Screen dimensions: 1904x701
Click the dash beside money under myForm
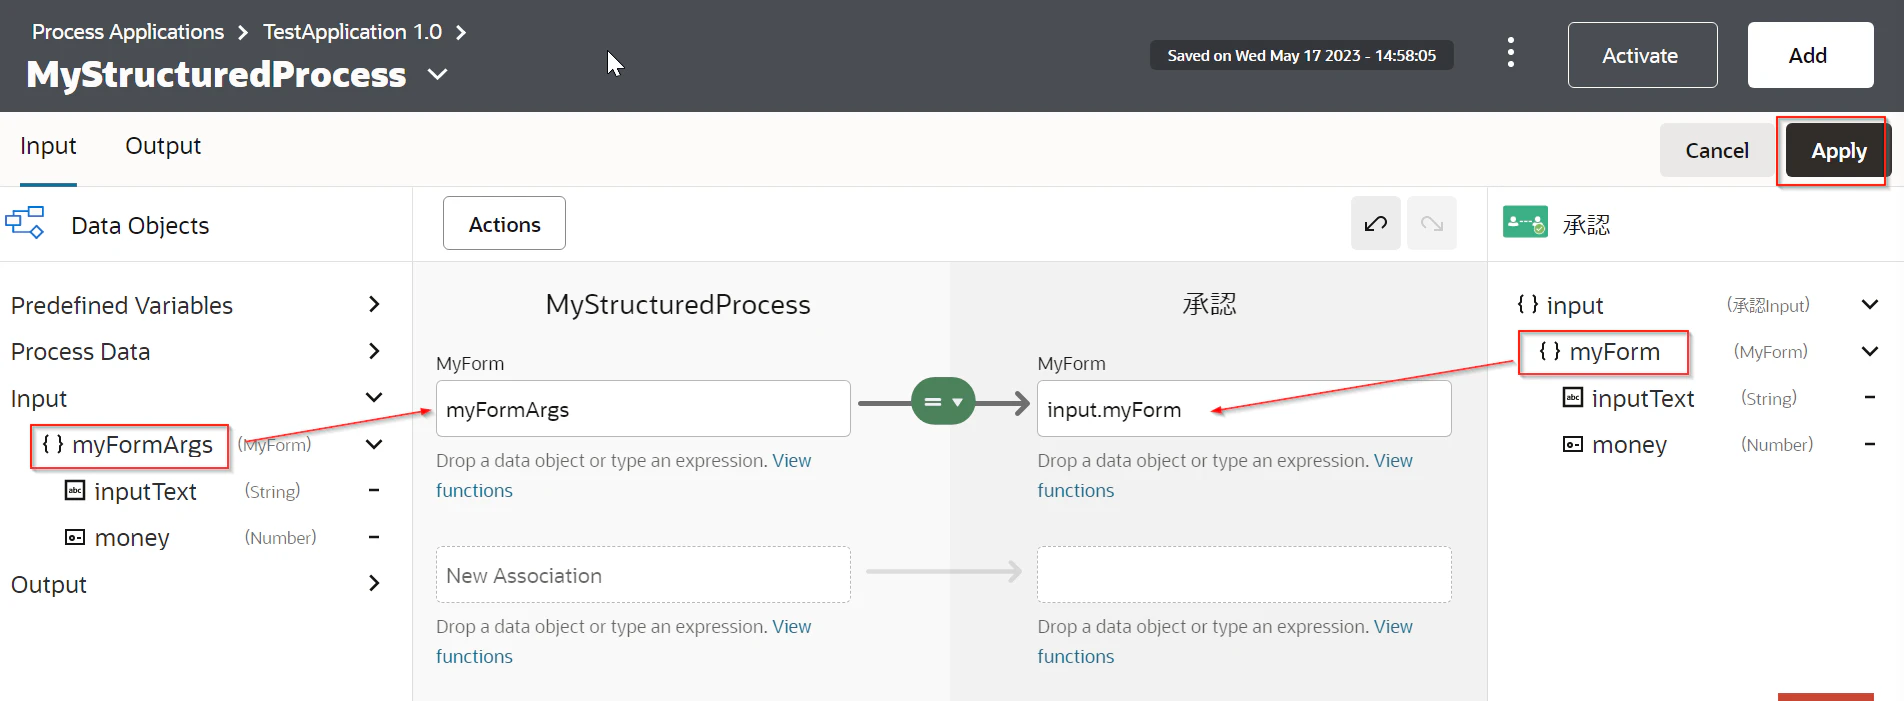(1870, 444)
